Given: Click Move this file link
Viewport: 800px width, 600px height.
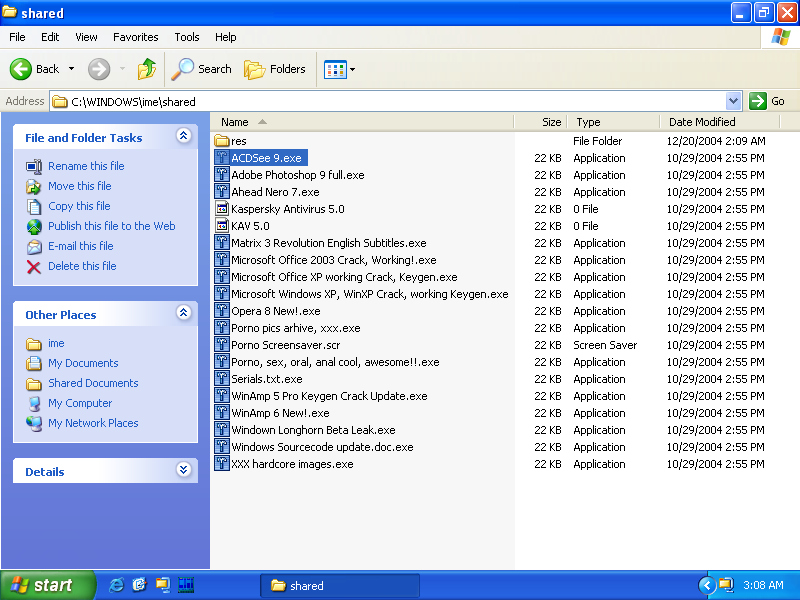Looking at the screenshot, I should click(80, 186).
